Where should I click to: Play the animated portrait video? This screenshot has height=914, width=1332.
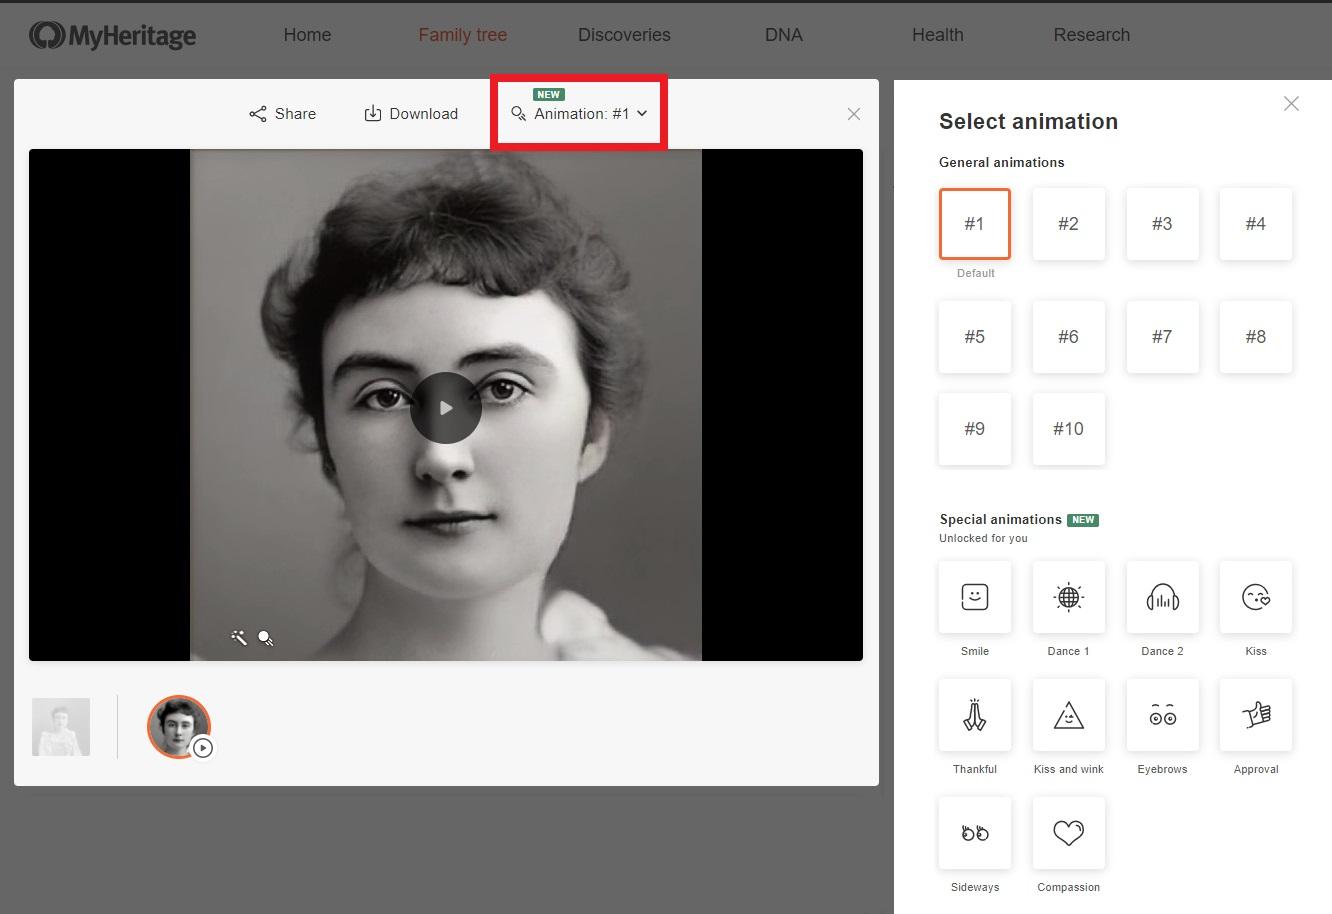point(446,408)
